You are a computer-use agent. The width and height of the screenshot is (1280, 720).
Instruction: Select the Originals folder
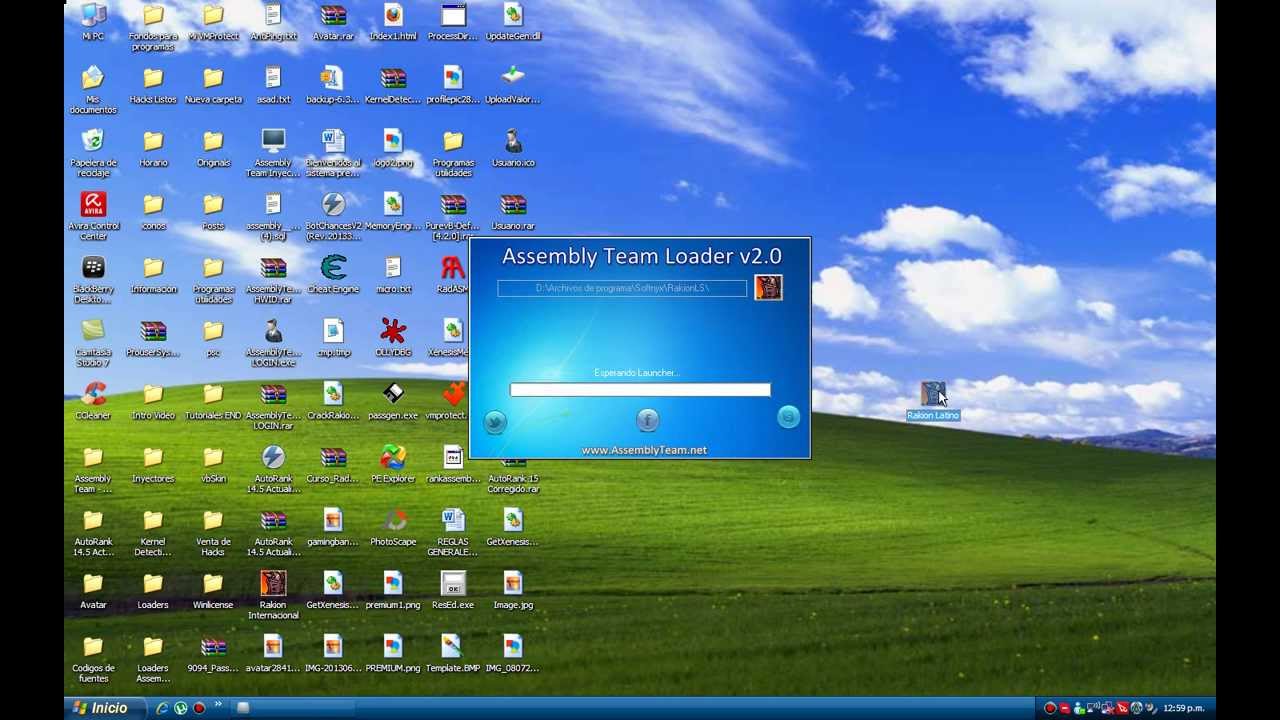pyautogui.click(x=213, y=148)
